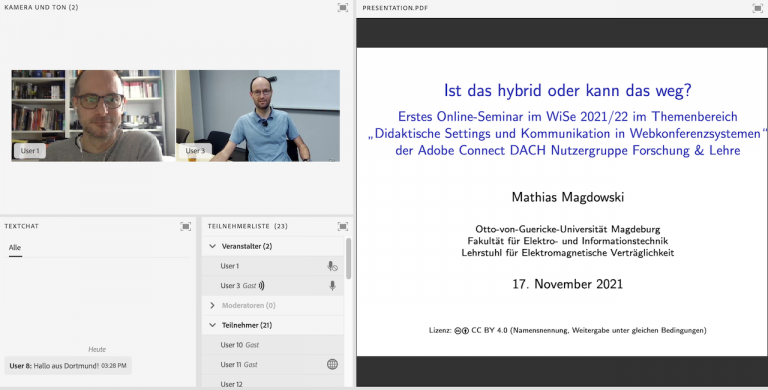
Task: Click the Creative Commons icons on the slide
Action: (x=461, y=331)
